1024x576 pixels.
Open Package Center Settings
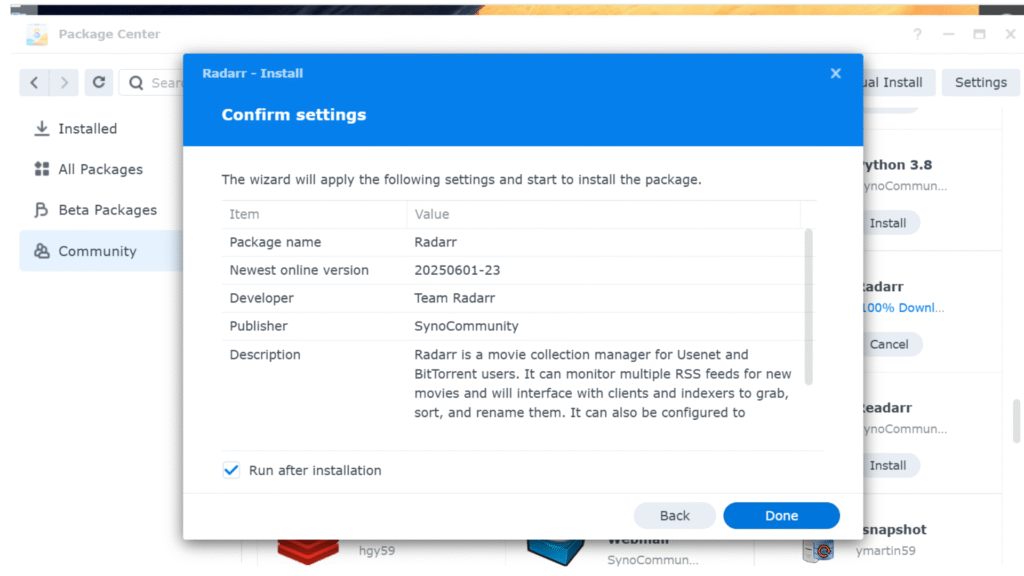[x=980, y=82]
